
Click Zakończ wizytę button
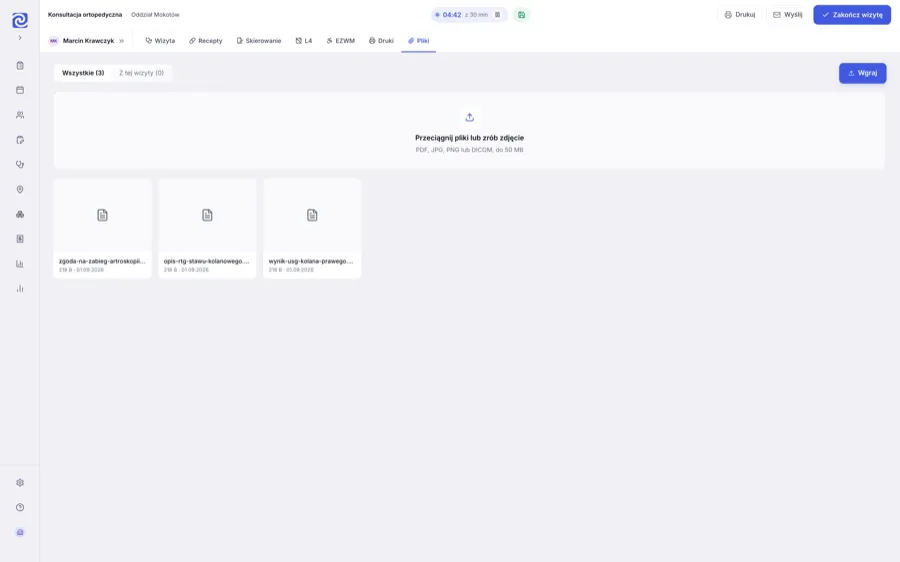(852, 15)
